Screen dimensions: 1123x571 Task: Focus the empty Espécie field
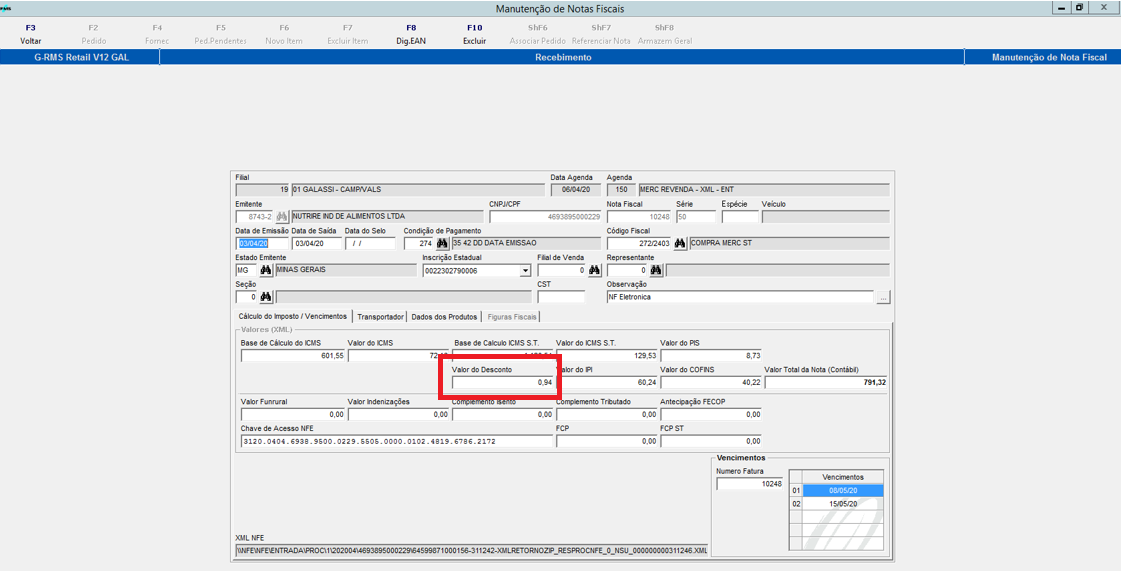[x=740, y=216]
